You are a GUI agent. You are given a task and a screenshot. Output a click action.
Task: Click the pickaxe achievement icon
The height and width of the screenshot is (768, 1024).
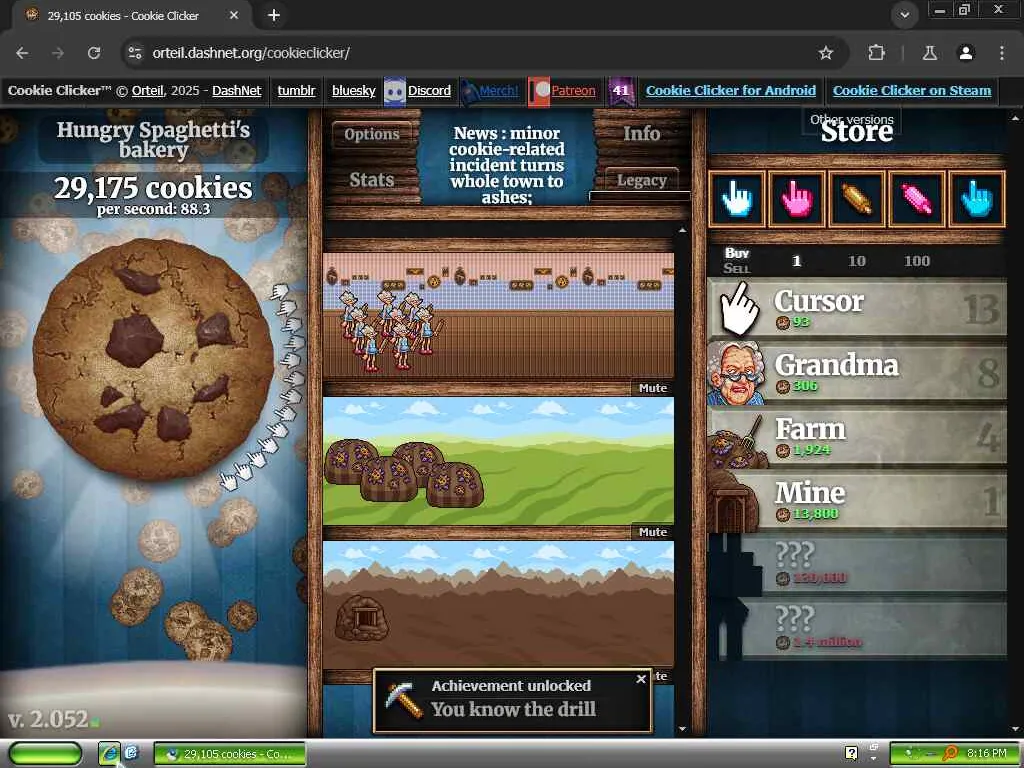[404, 699]
